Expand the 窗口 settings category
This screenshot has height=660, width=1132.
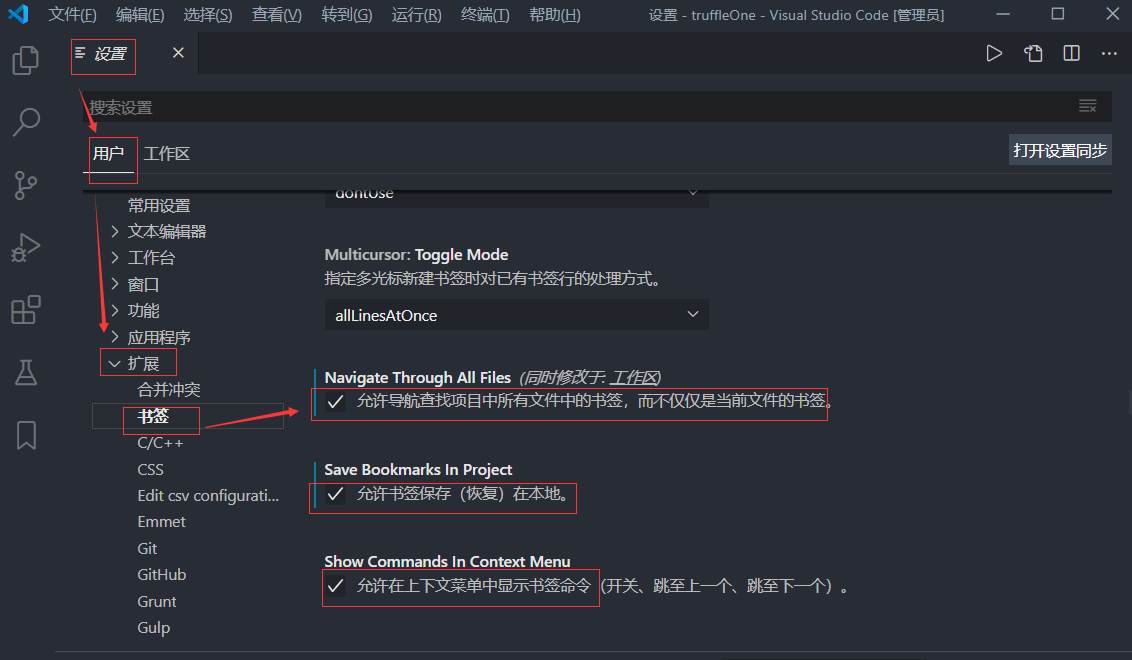115,284
